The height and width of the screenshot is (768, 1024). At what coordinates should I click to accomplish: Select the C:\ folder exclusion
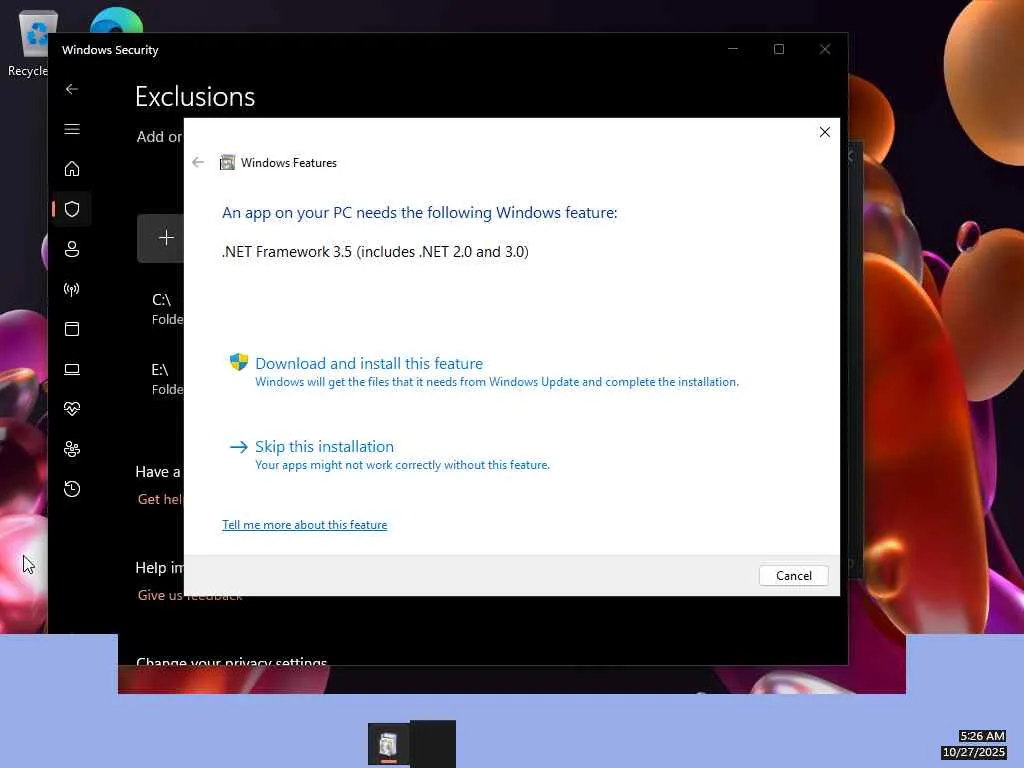(167, 309)
